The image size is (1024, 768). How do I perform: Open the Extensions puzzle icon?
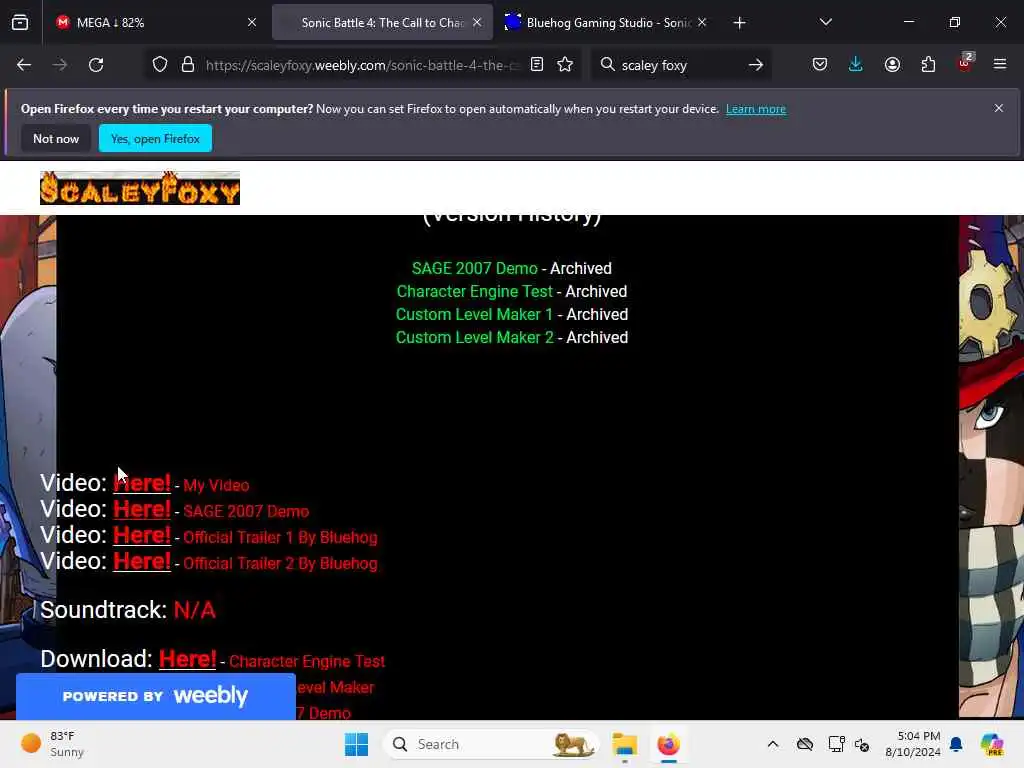[x=928, y=65]
